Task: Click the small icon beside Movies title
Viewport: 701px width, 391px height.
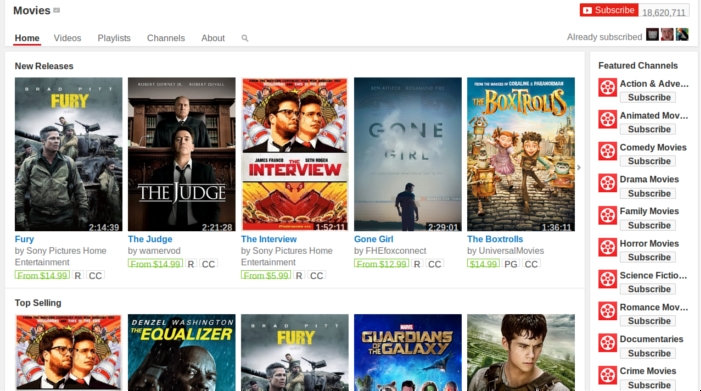Action: 56,10
